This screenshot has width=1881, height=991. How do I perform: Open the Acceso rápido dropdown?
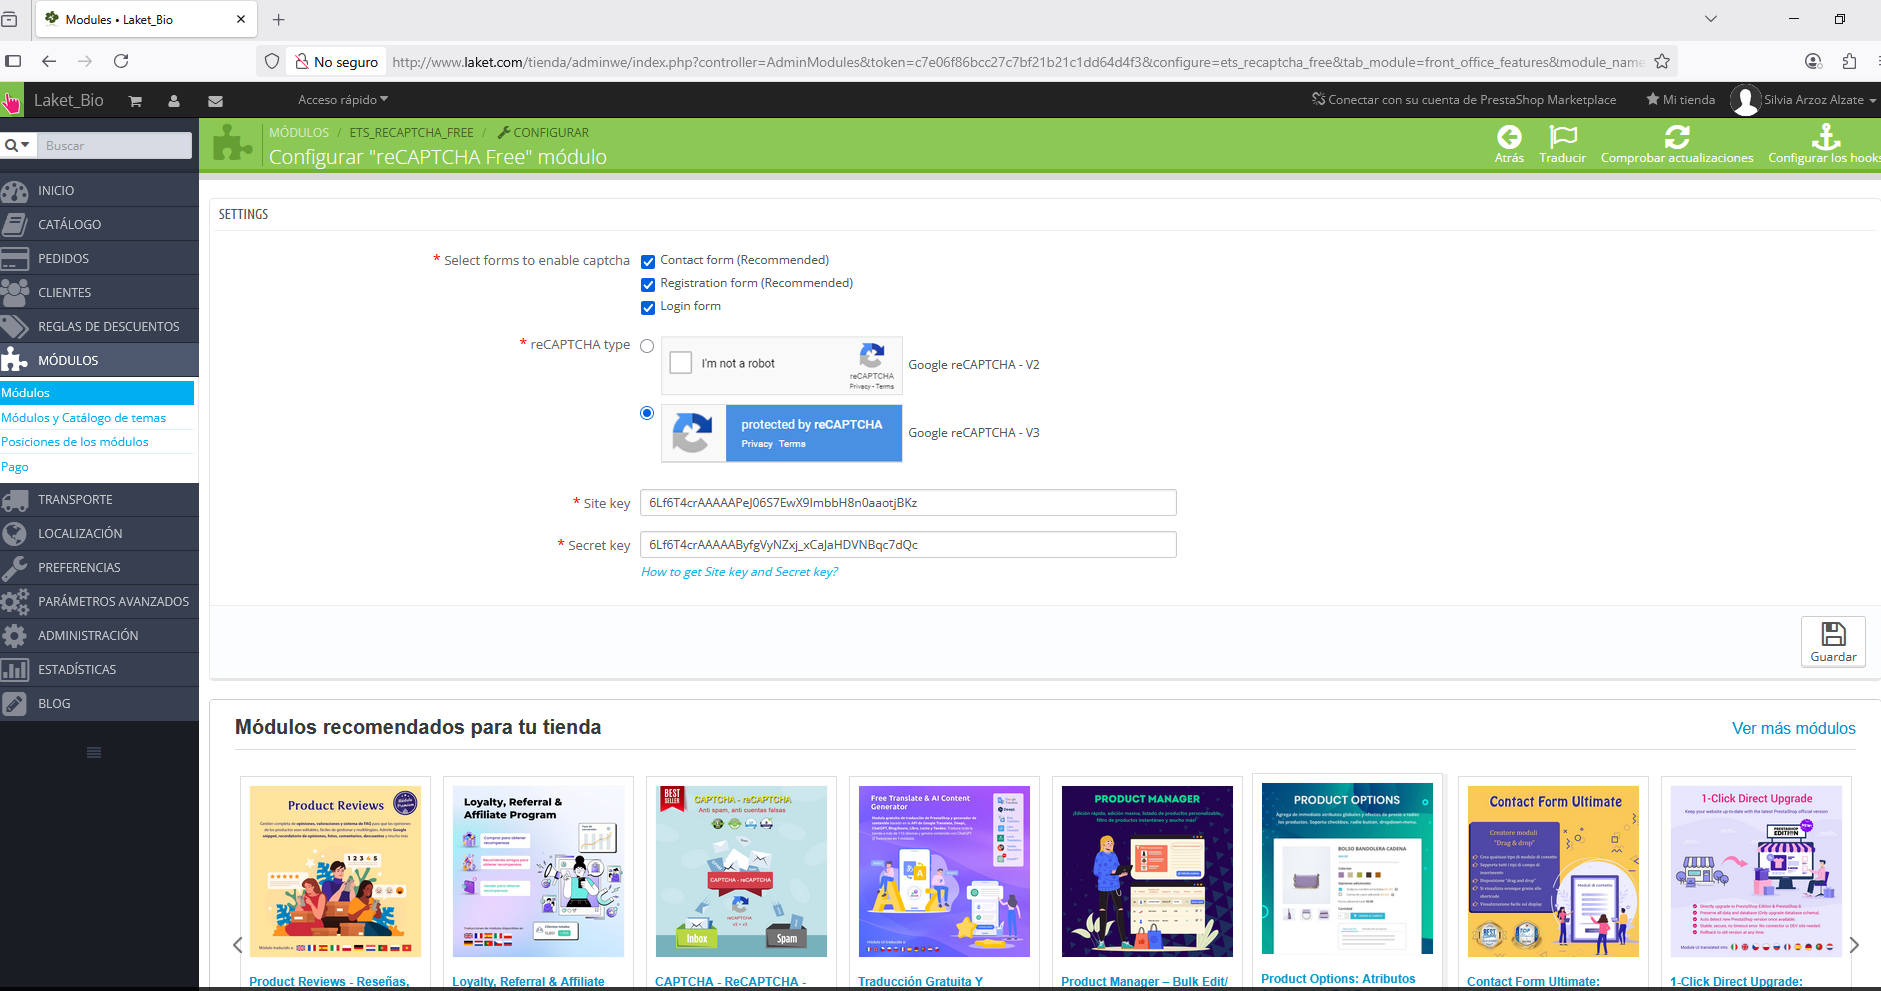pyautogui.click(x=343, y=100)
